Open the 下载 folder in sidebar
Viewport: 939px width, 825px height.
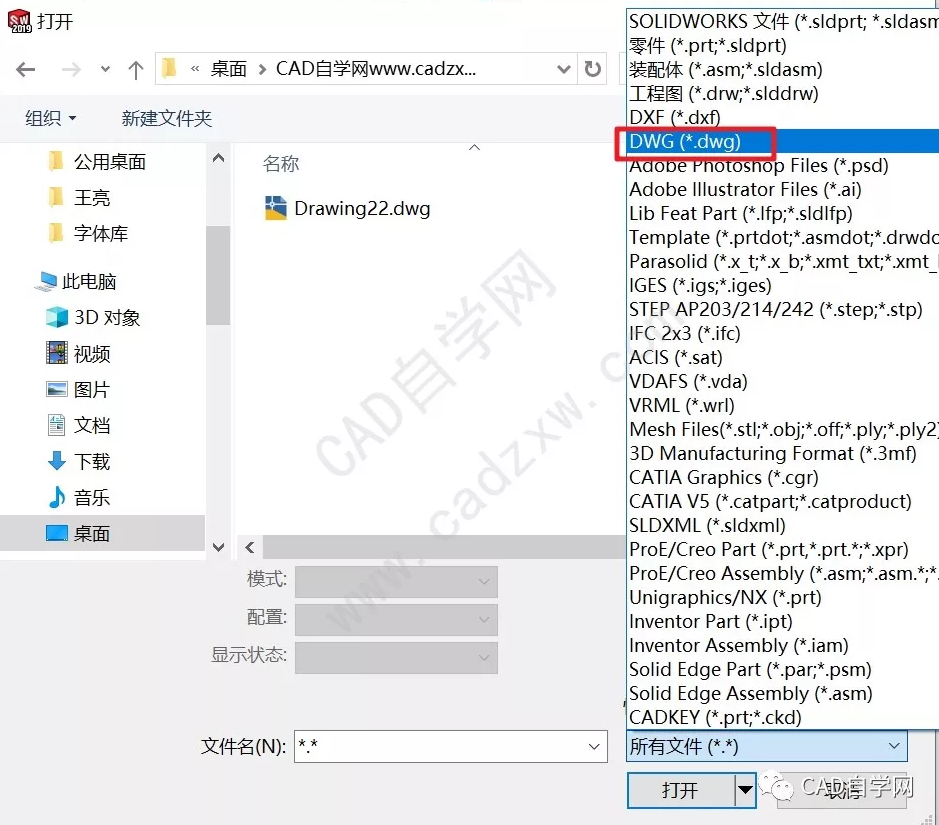coord(78,461)
